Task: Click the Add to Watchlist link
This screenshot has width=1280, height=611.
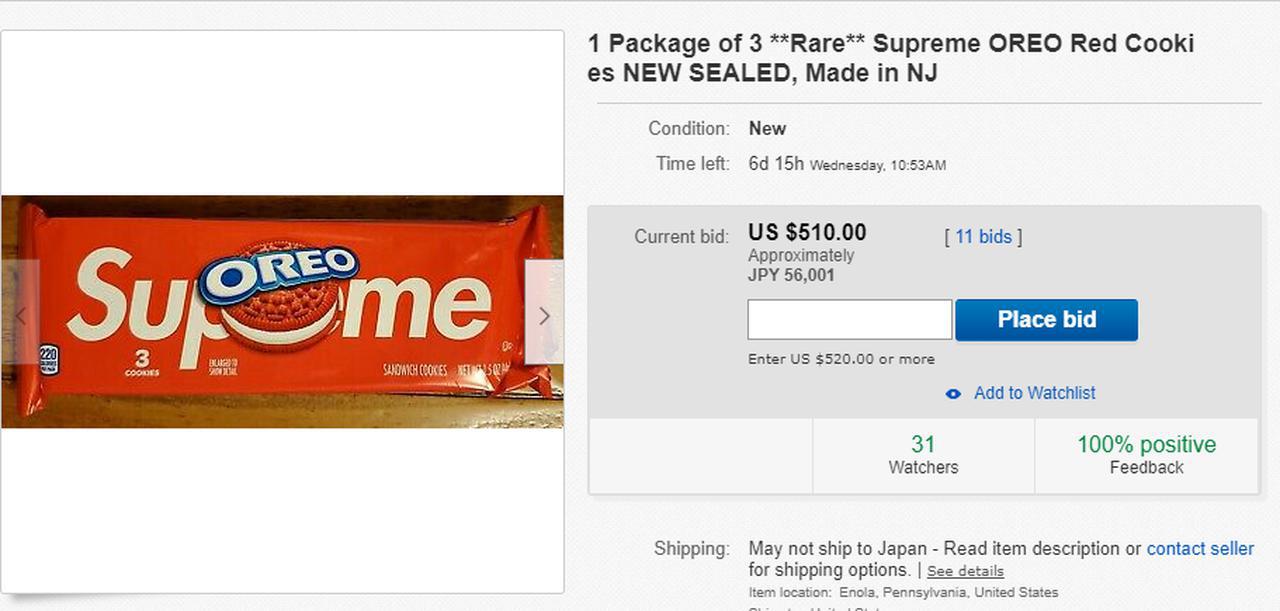Action: tap(1034, 393)
